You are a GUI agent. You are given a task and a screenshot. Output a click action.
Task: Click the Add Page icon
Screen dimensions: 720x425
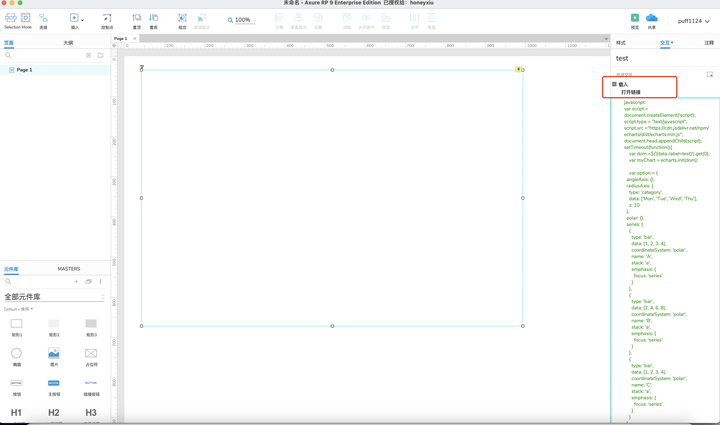click(x=88, y=55)
